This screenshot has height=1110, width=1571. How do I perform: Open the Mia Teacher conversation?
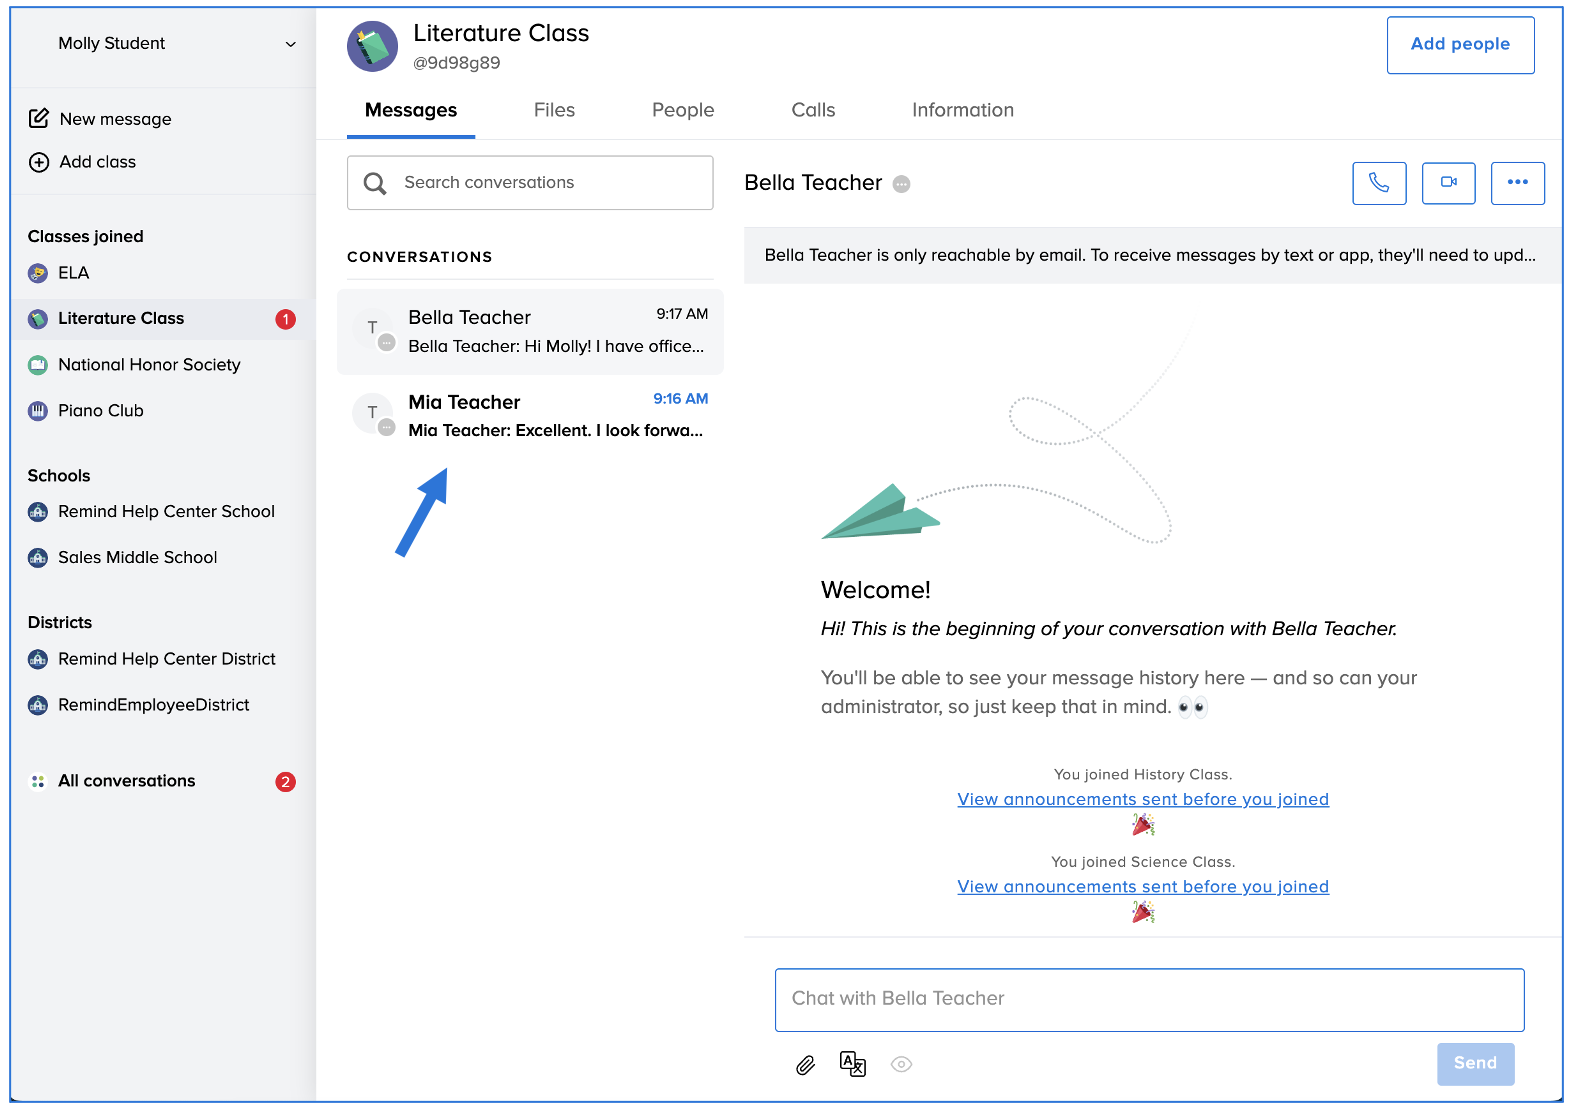[x=530, y=416]
